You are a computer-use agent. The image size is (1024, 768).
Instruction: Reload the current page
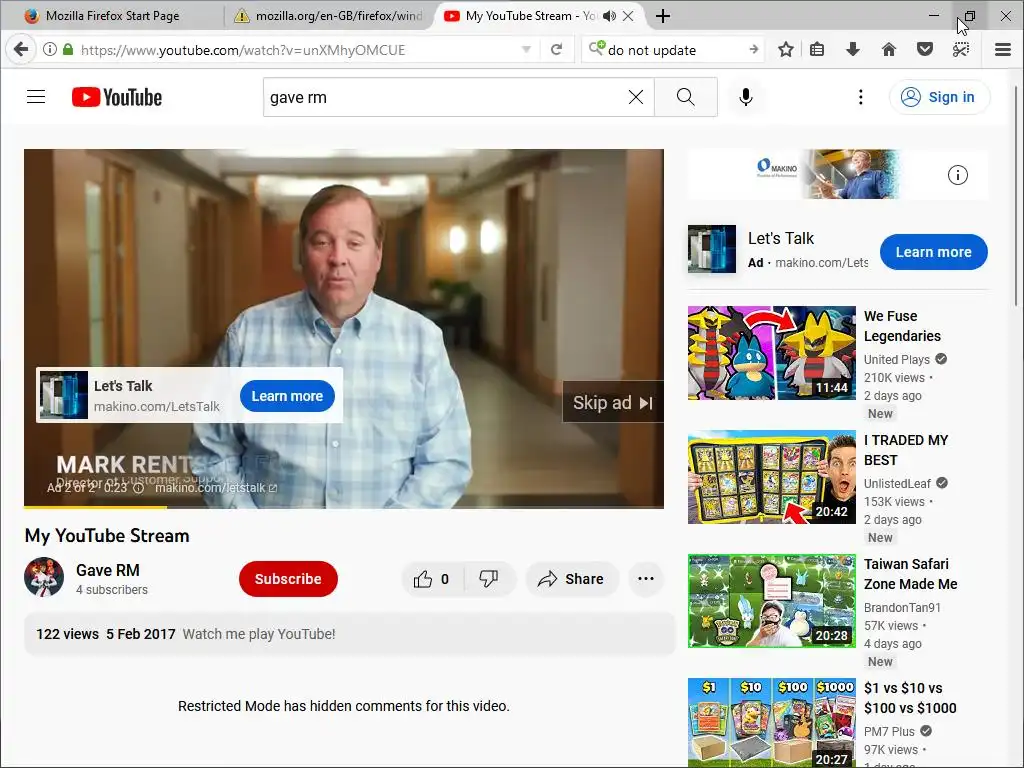point(556,50)
